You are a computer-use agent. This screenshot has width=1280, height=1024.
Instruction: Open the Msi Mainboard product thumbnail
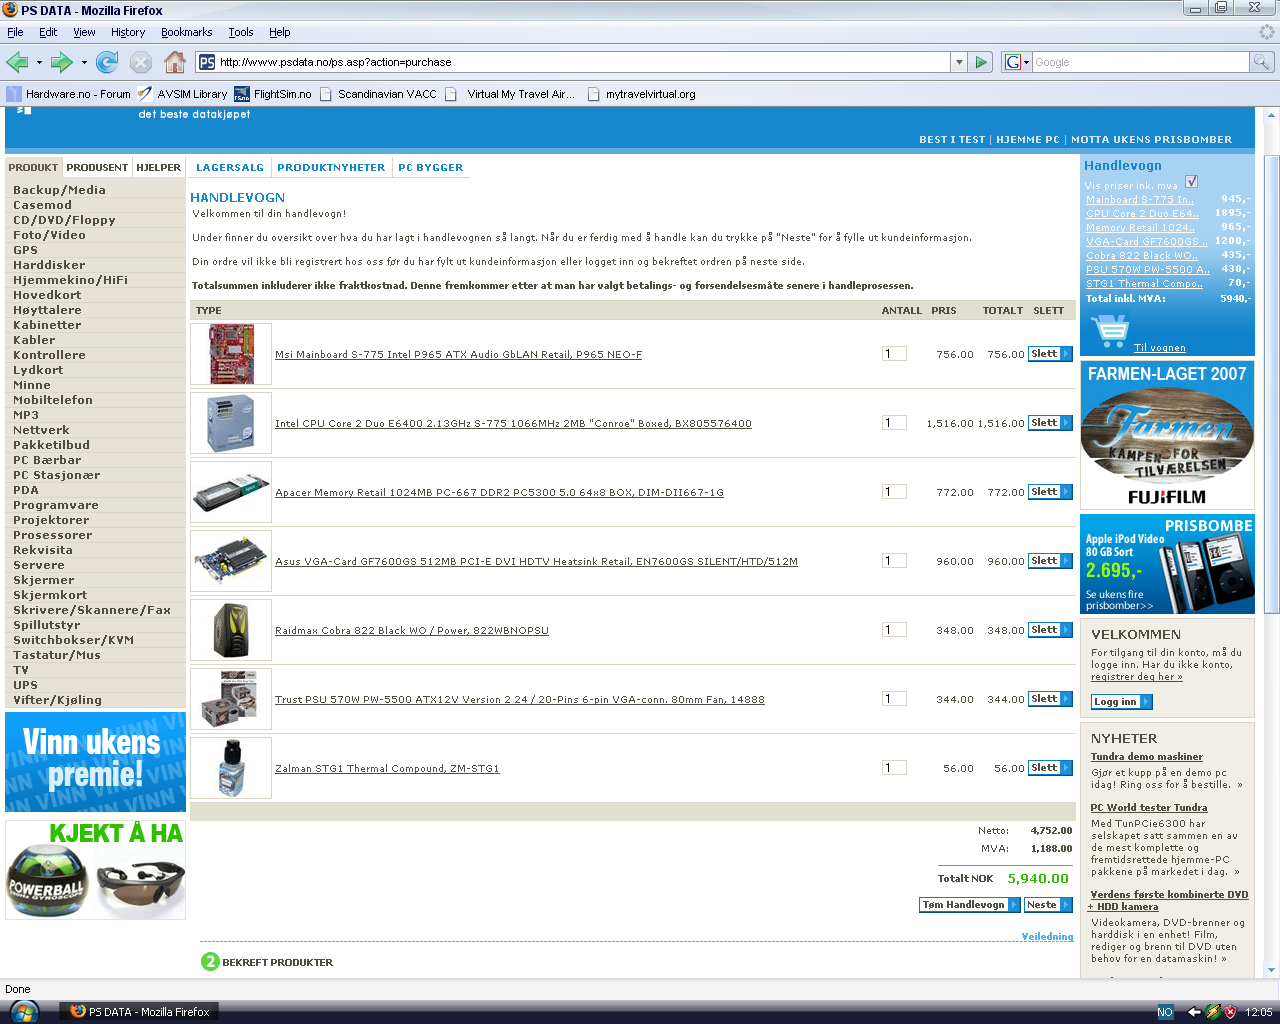point(231,354)
